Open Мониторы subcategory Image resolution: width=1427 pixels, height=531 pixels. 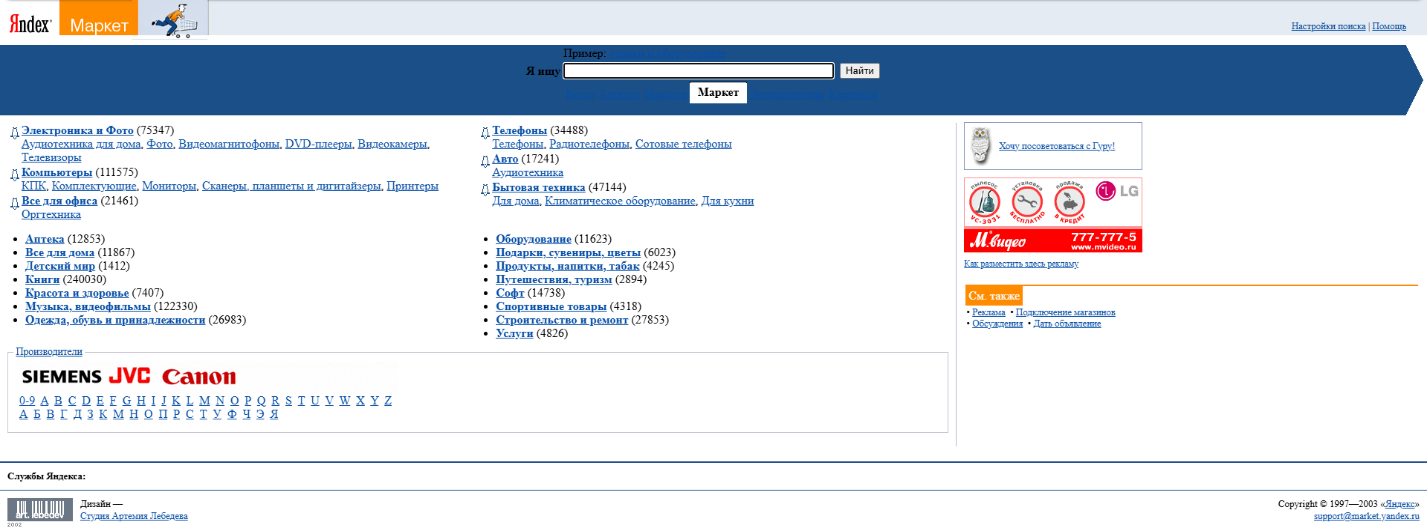tap(169, 187)
